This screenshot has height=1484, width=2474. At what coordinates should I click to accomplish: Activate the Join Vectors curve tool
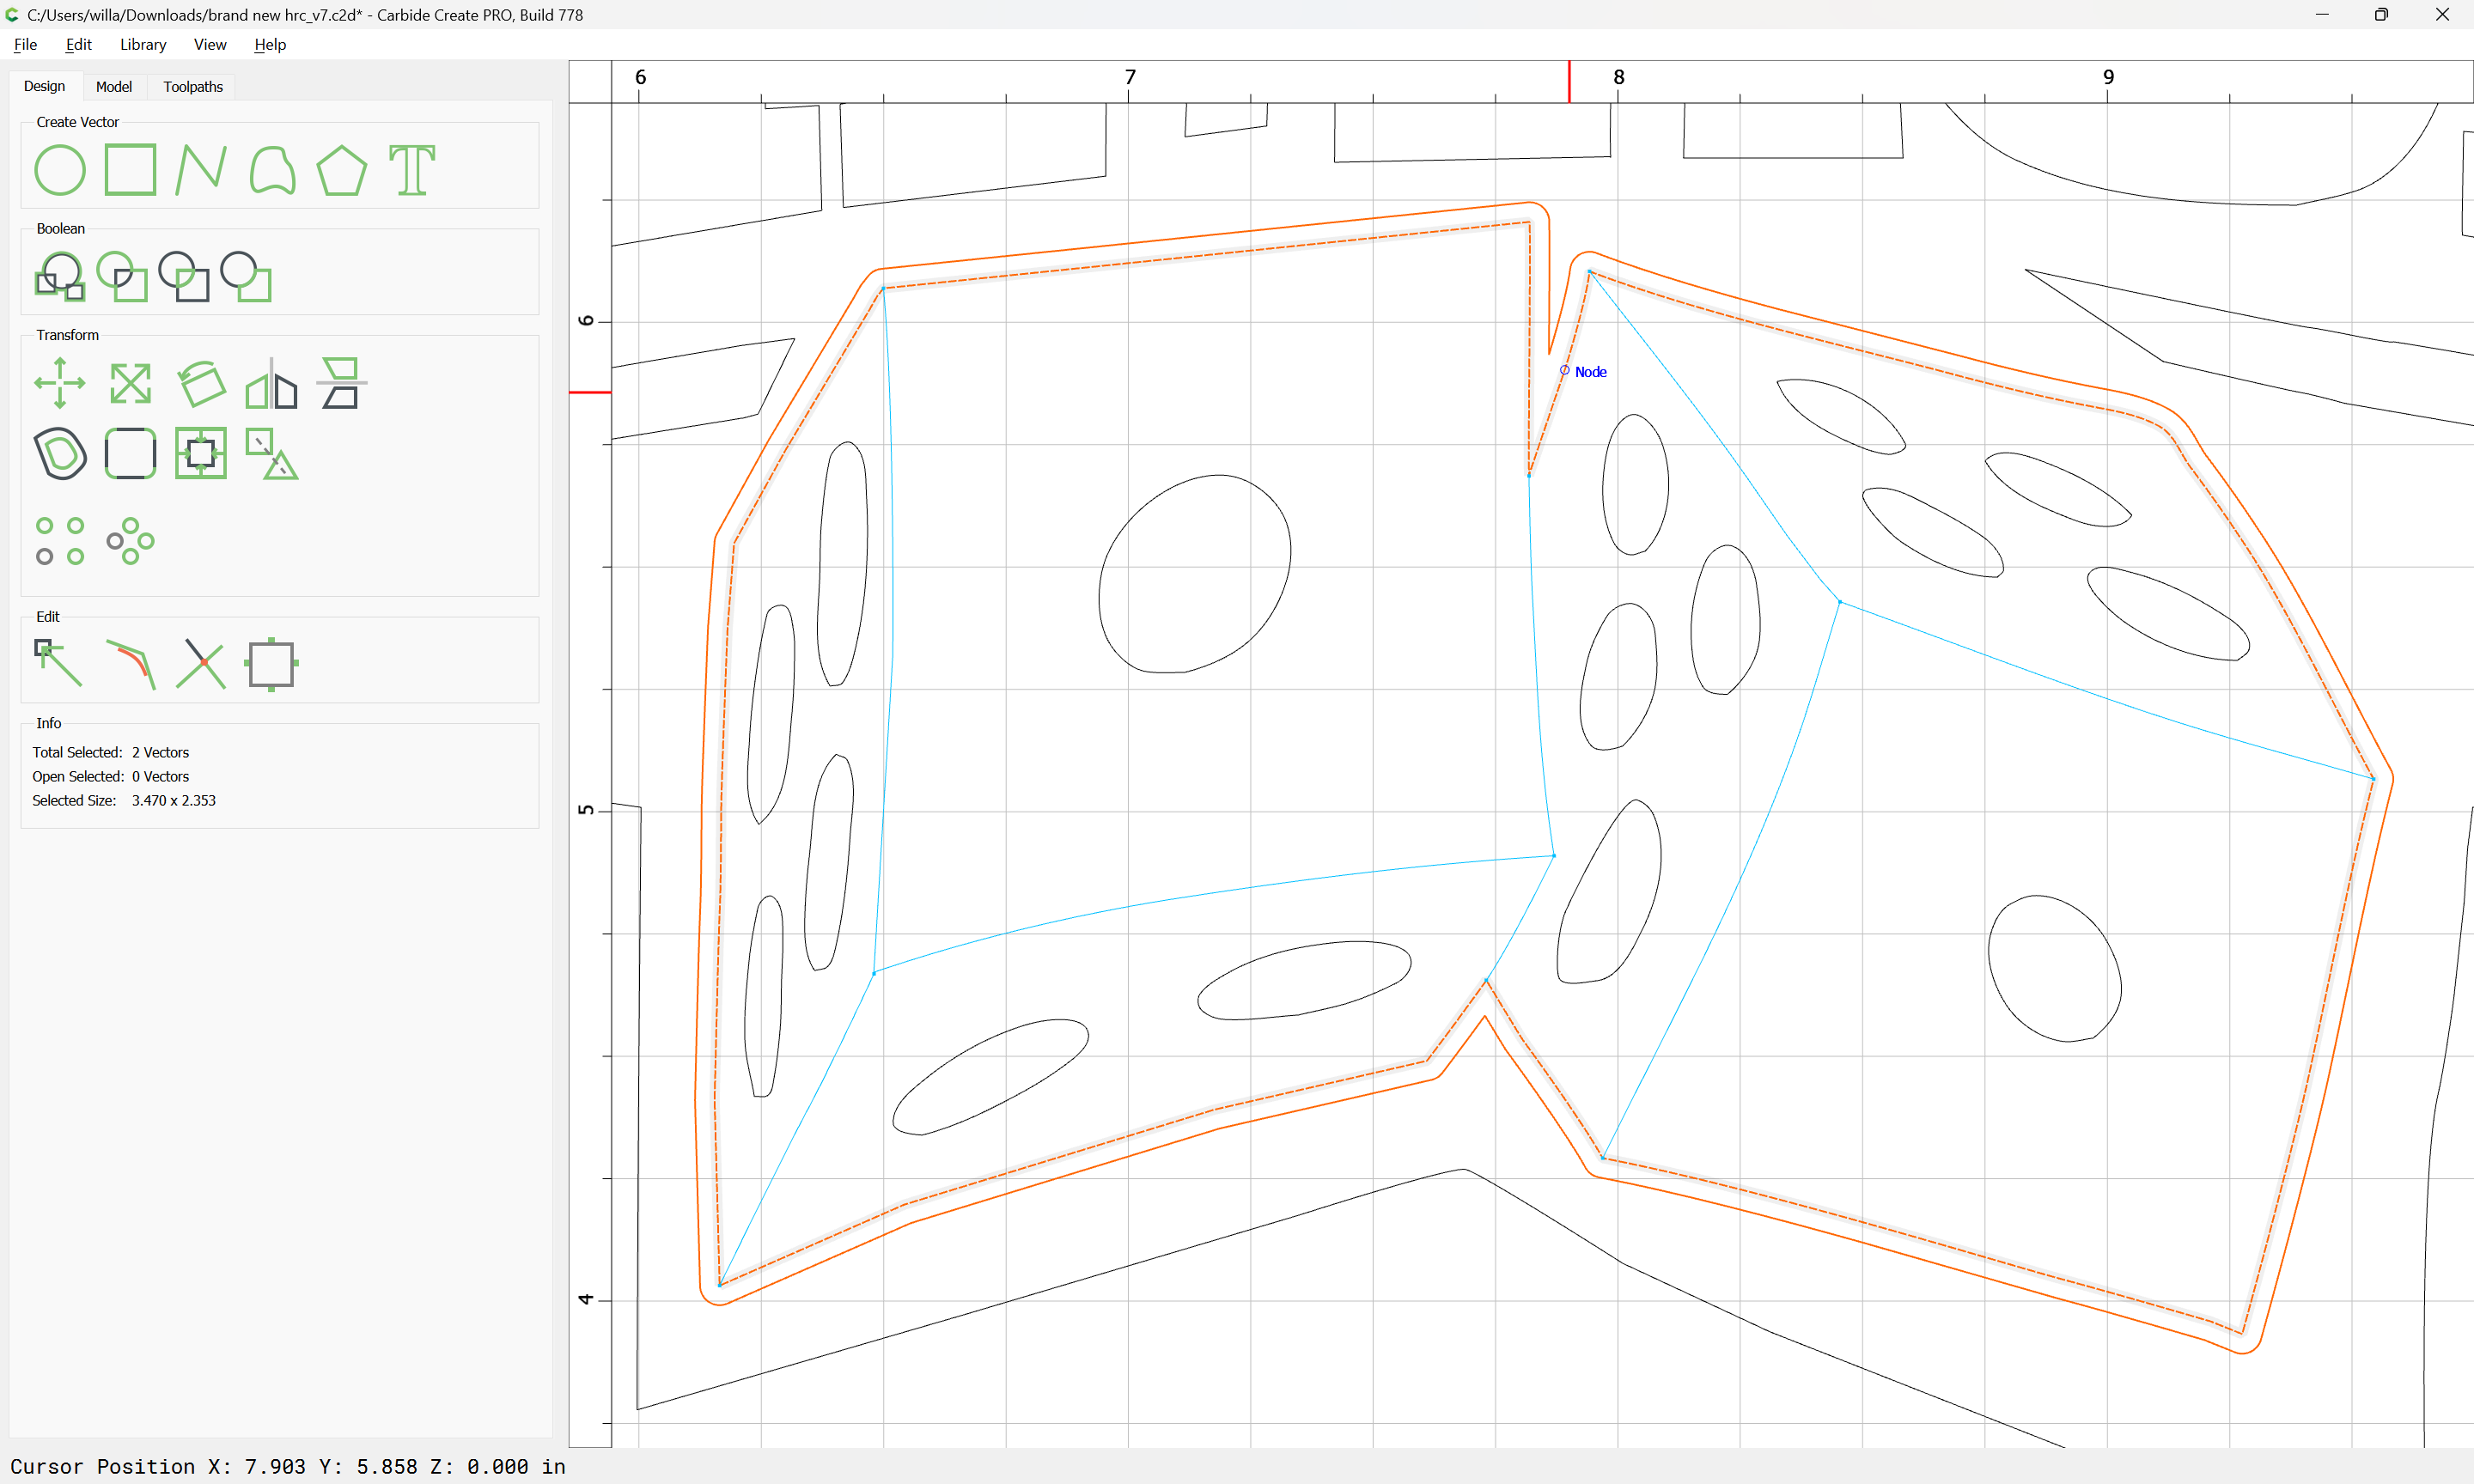130,664
